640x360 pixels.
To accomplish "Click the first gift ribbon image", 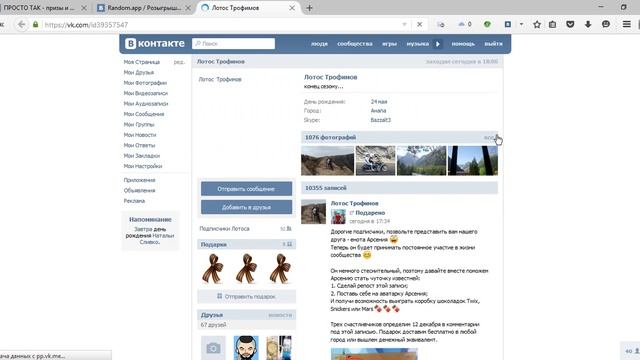I will [x=213, y=269].
